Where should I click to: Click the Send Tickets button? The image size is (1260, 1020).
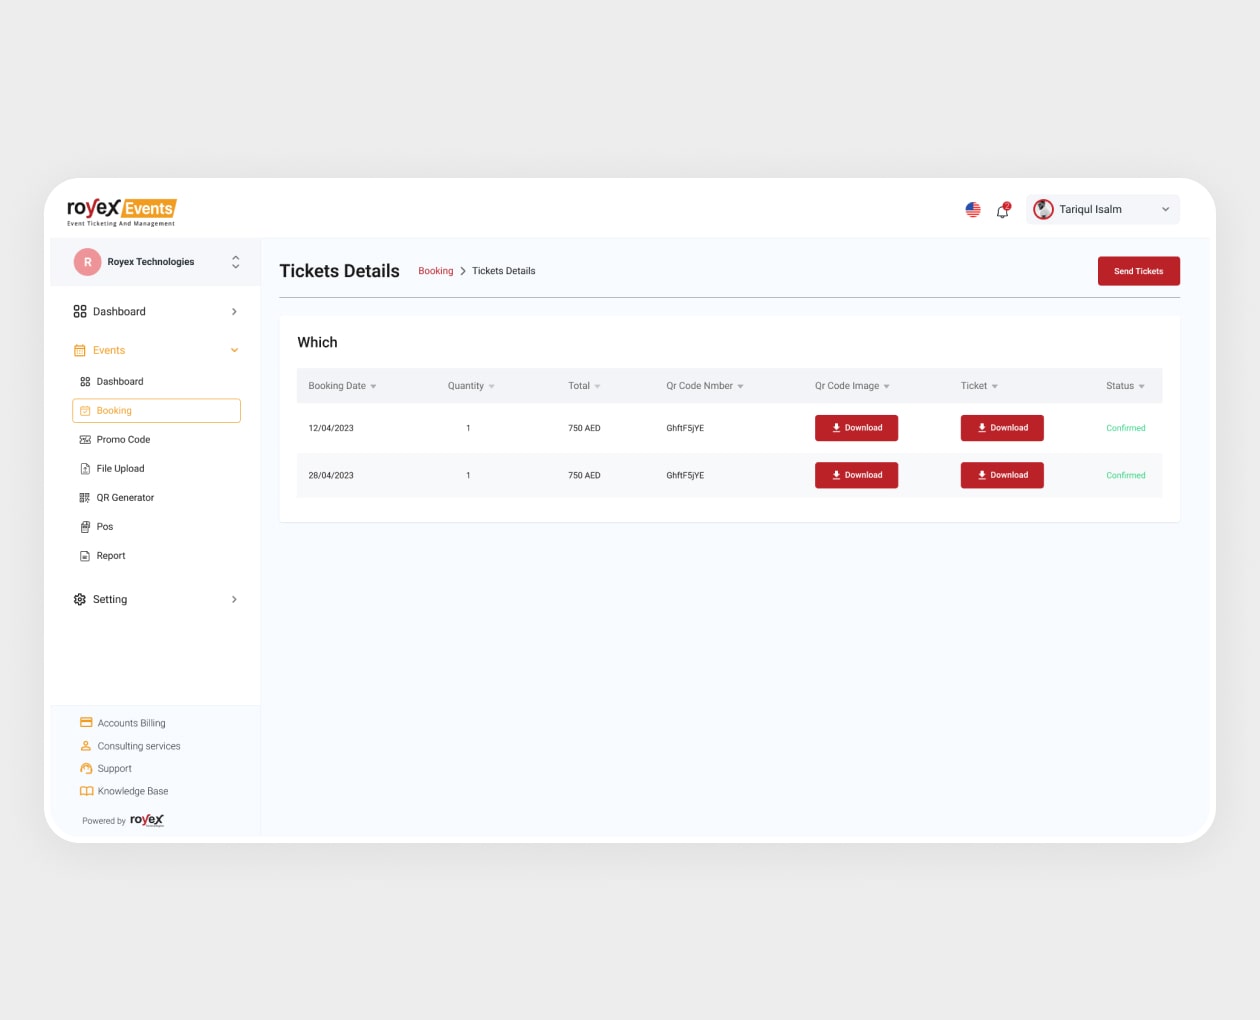1138,271
